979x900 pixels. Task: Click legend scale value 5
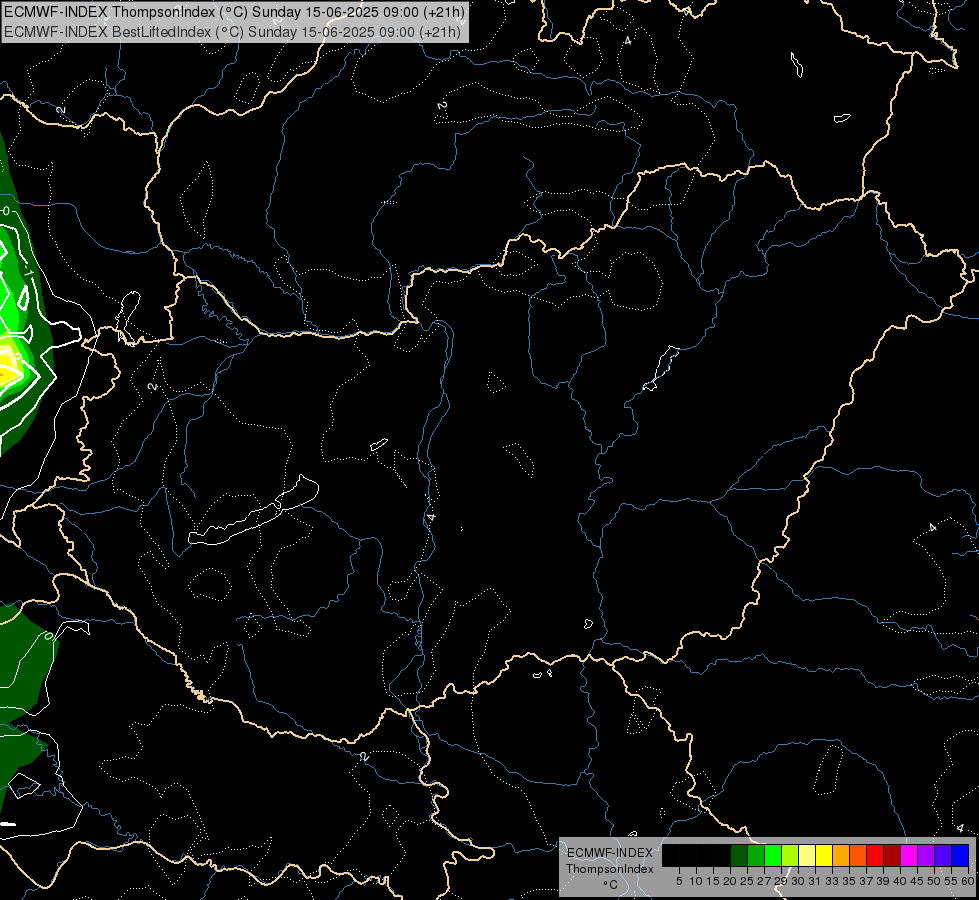coord(679,881)
